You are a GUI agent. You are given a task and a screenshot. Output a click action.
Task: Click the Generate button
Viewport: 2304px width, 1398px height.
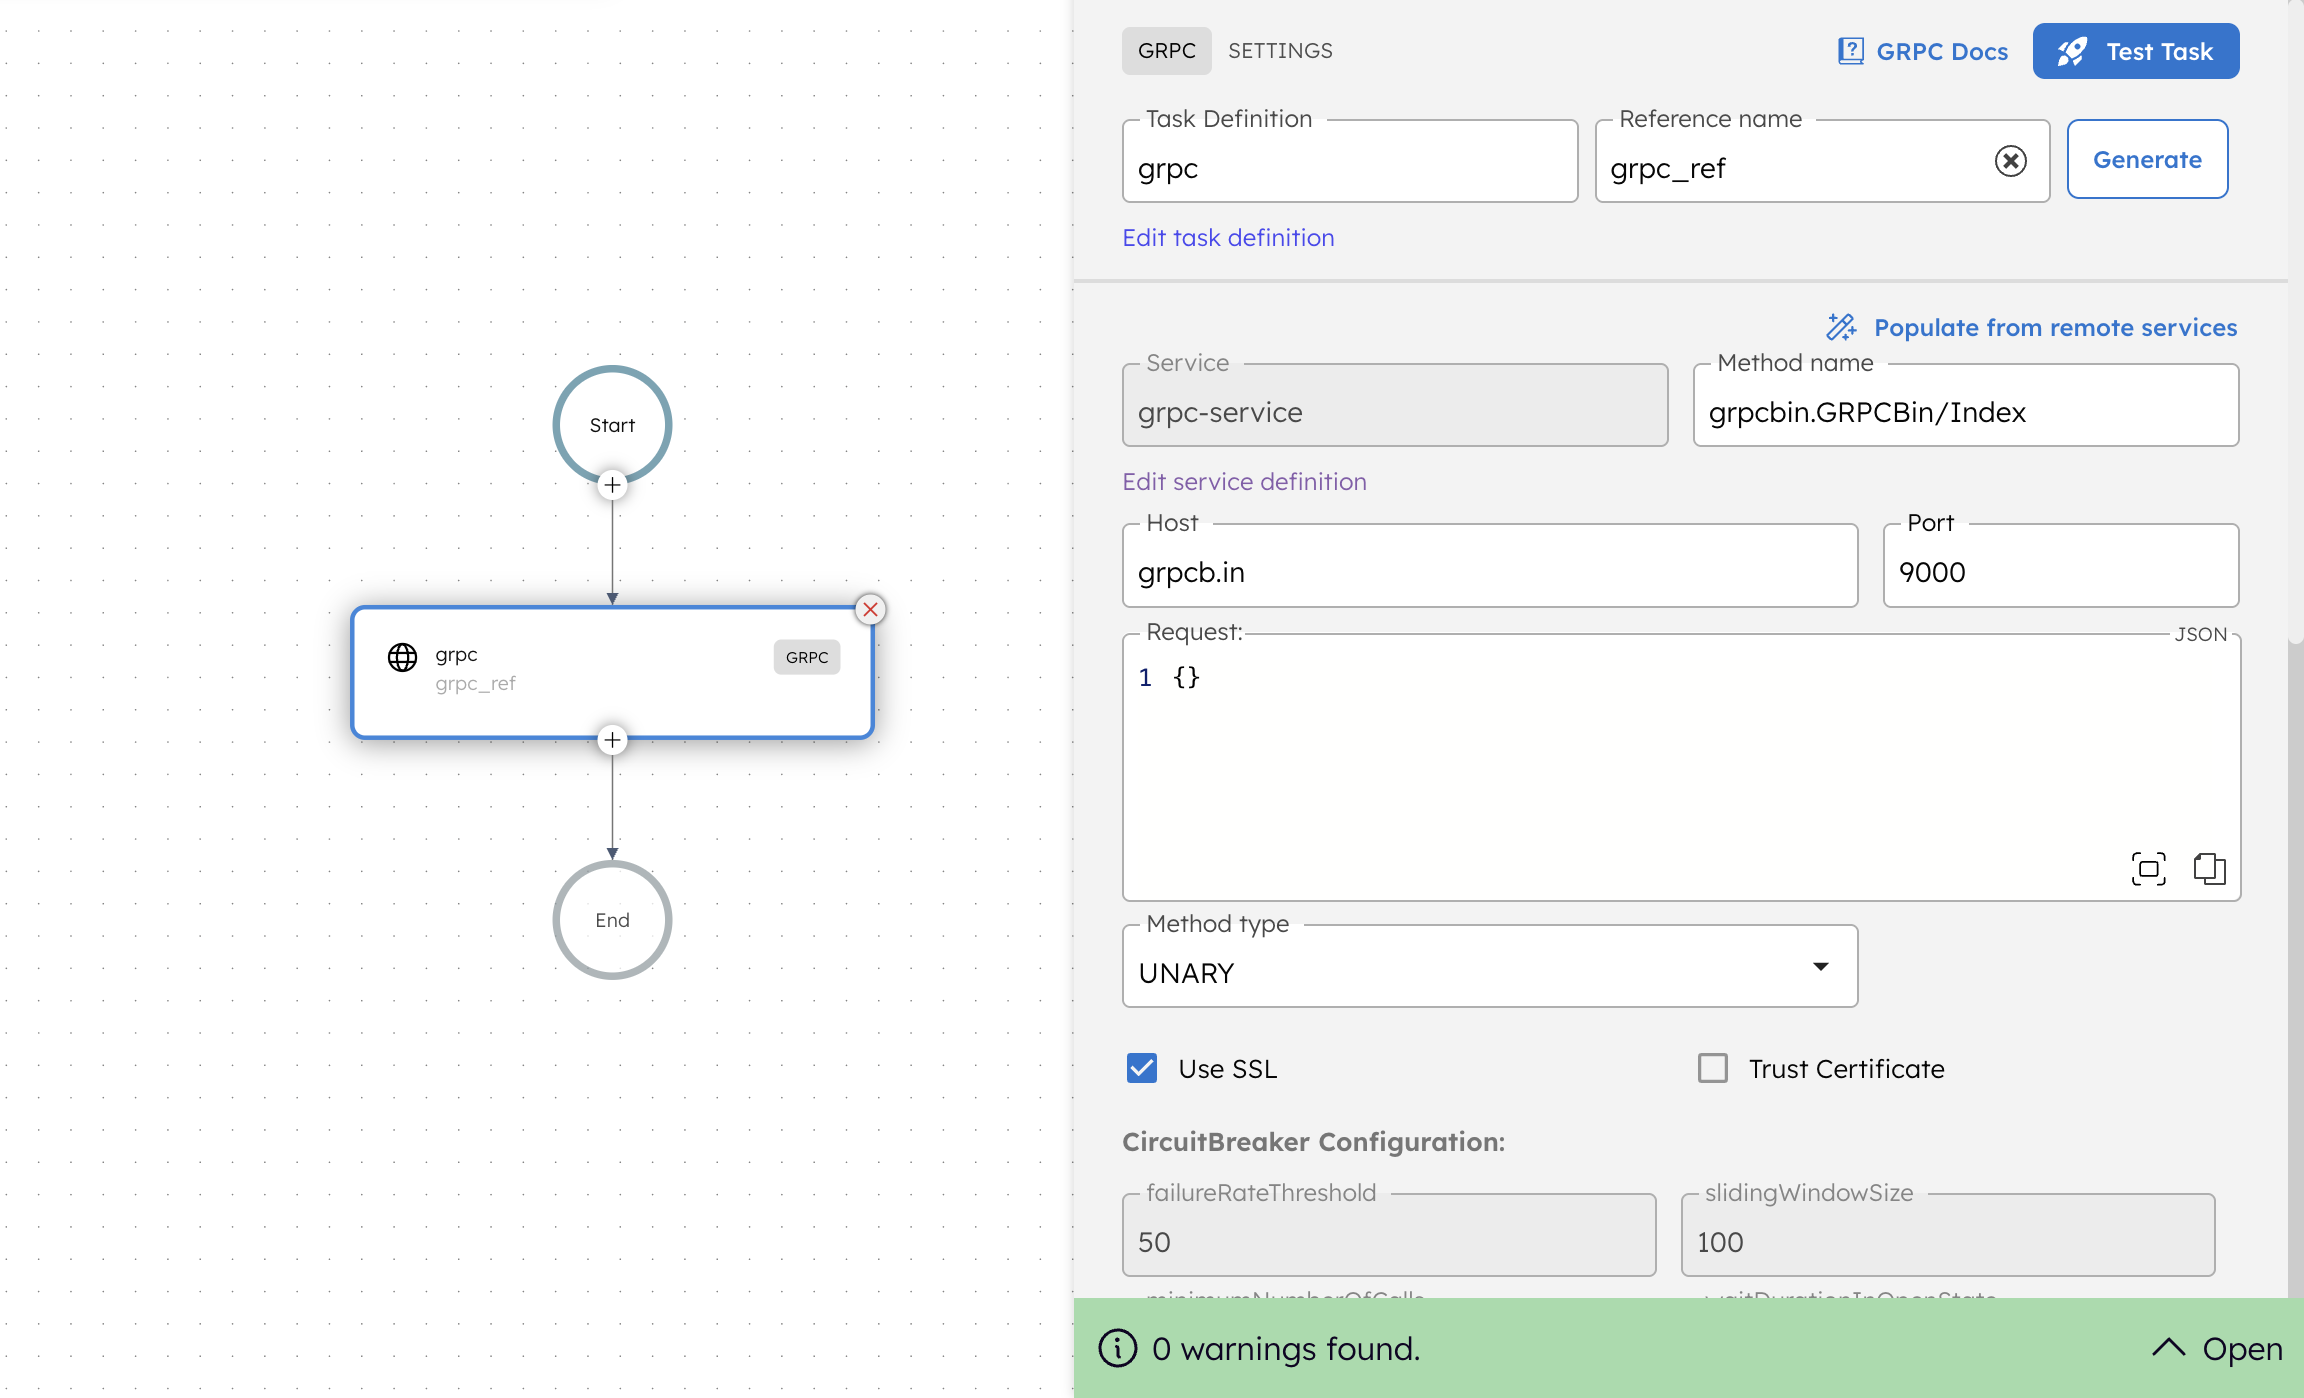tap(2148, 160)
